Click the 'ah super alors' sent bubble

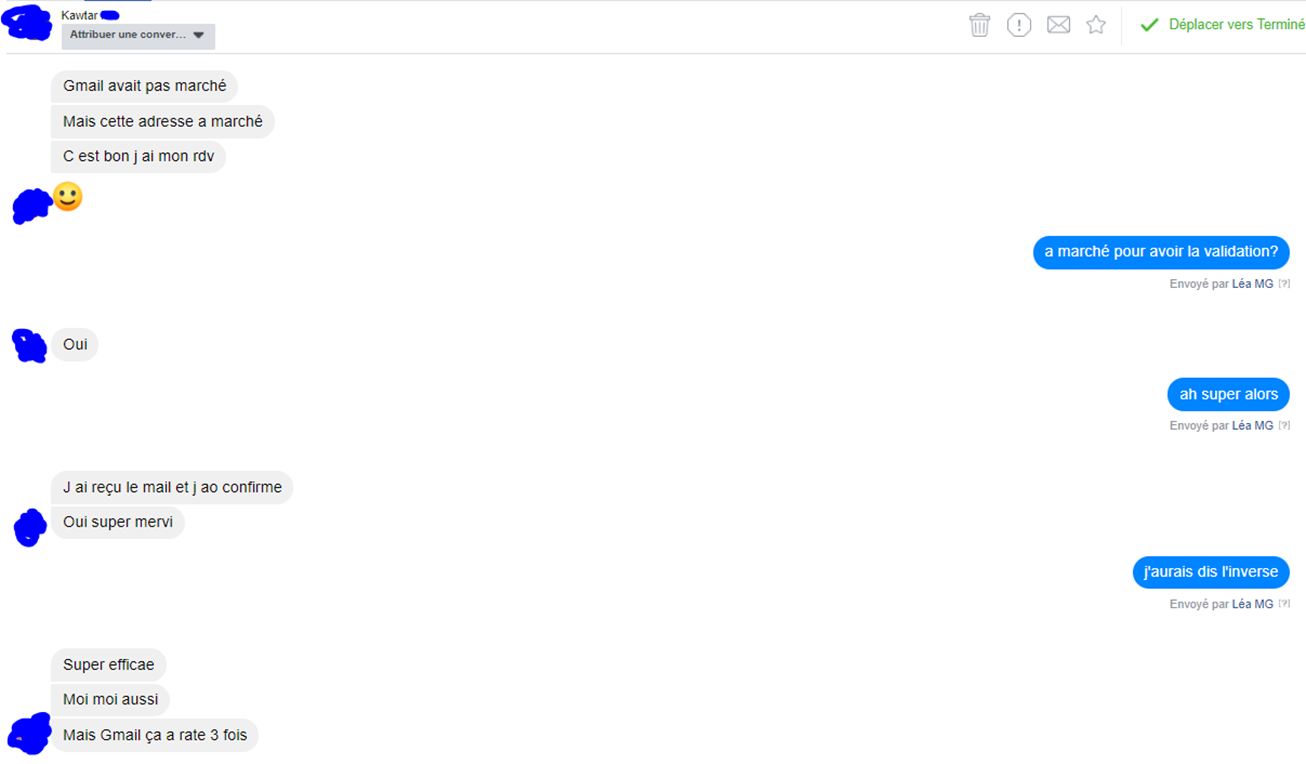pos(1228,394)
